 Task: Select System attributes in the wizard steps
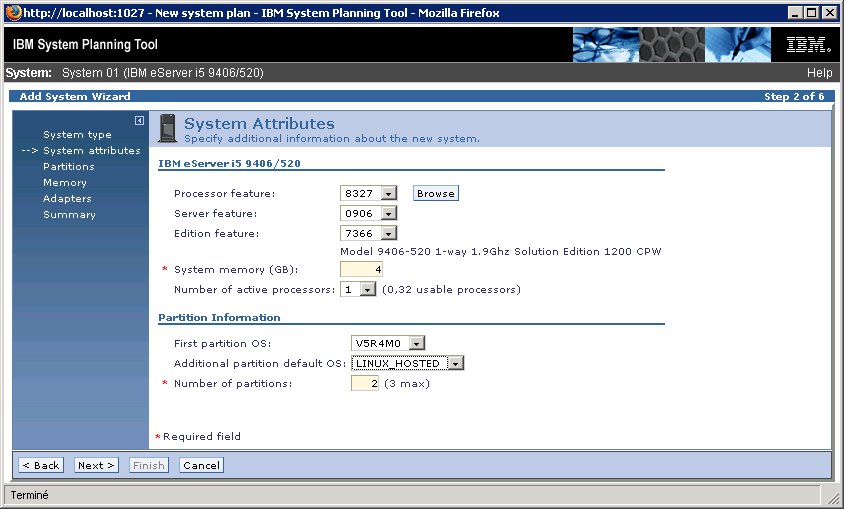point(92,151)
